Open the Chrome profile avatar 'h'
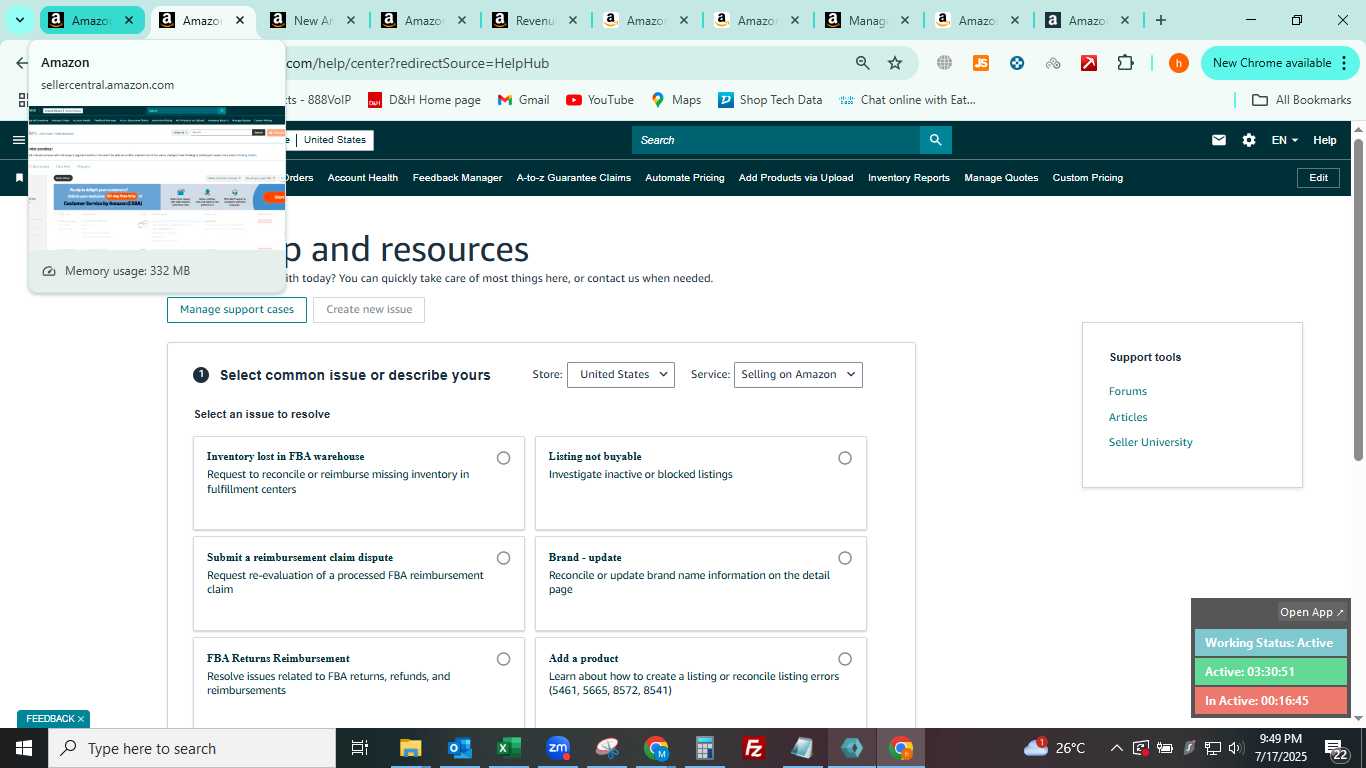The image size is (1366, 768). tap(1178, 63)
